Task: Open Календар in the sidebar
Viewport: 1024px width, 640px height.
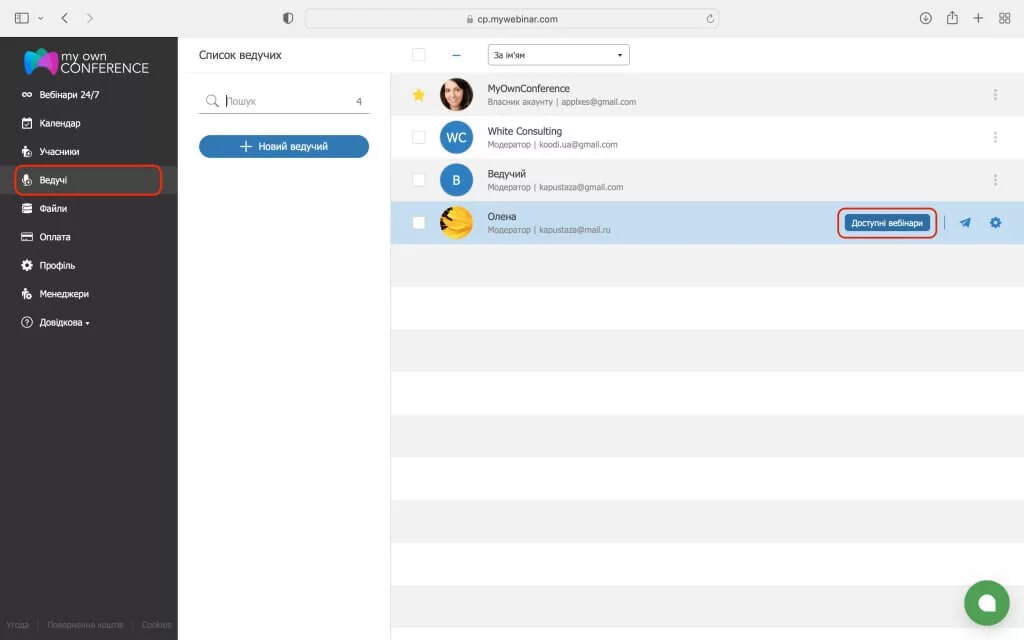Action: (59, 123)
